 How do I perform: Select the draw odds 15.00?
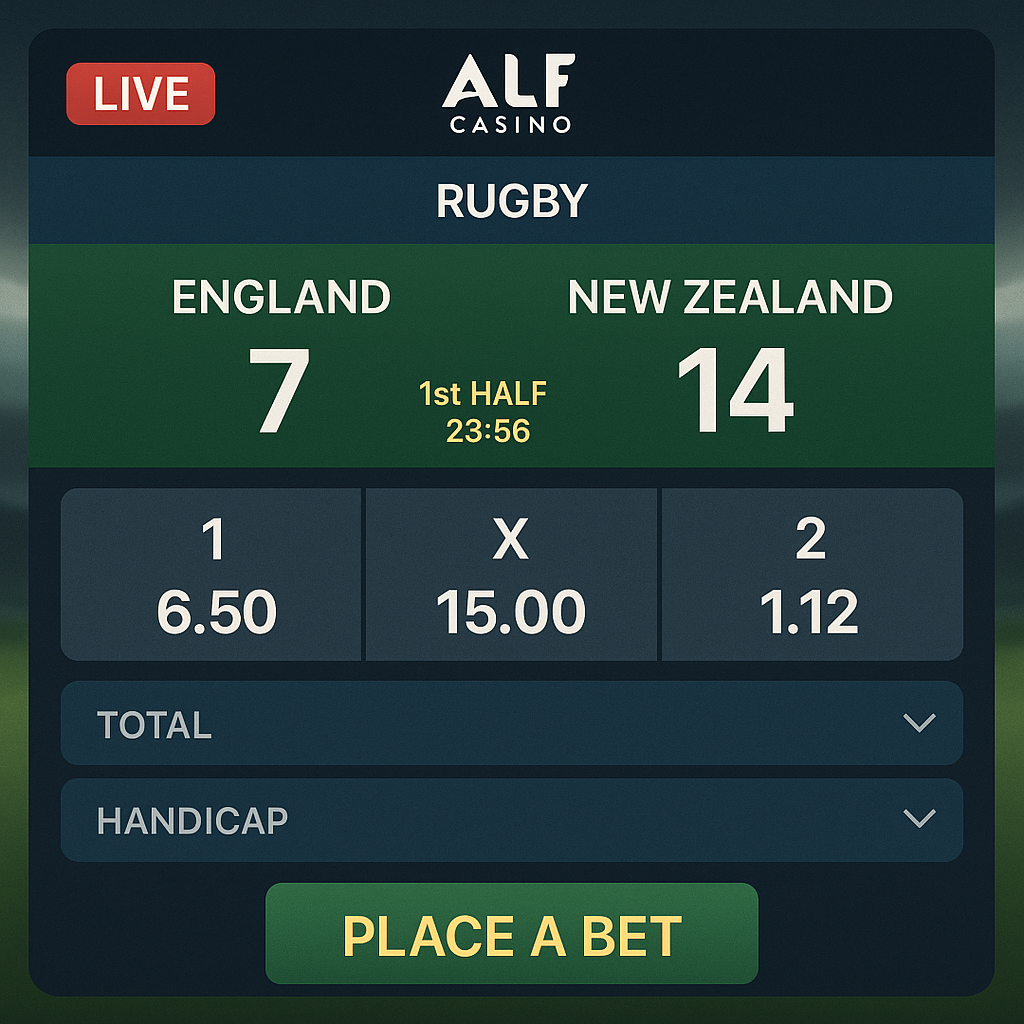(512, 613)
